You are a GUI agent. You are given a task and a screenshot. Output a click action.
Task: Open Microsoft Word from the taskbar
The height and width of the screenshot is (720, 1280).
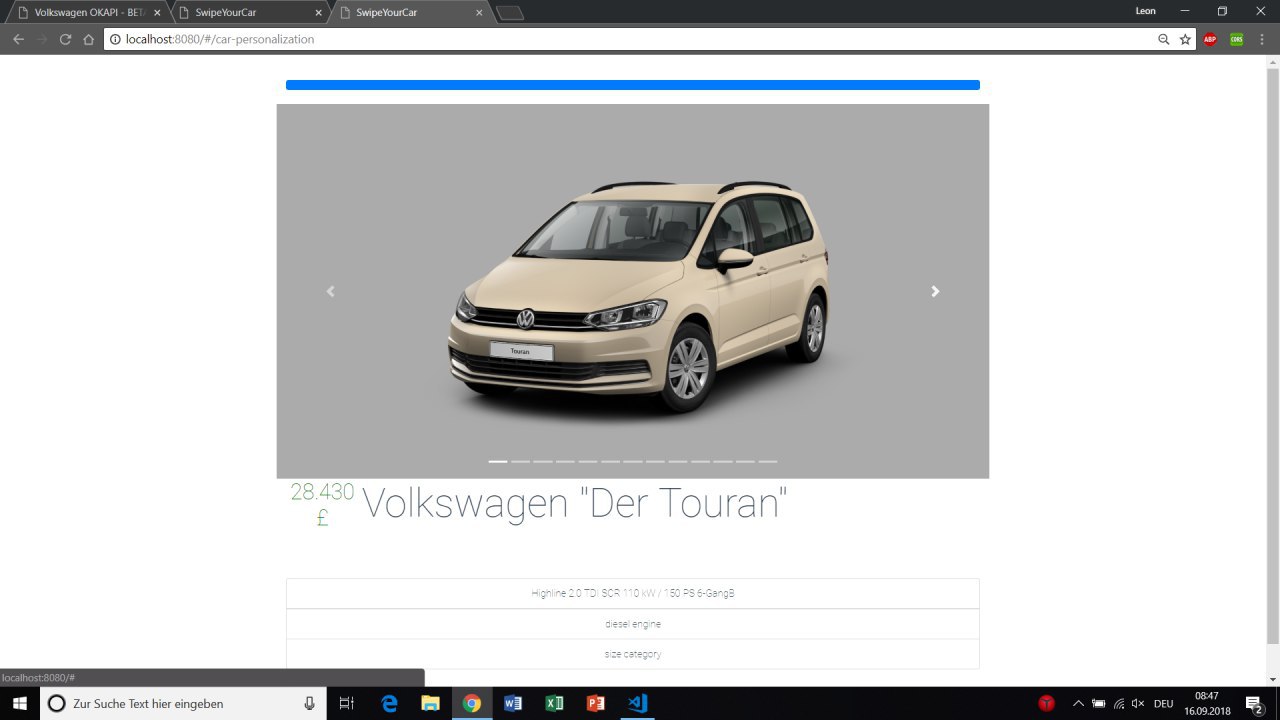click(513, 703)
